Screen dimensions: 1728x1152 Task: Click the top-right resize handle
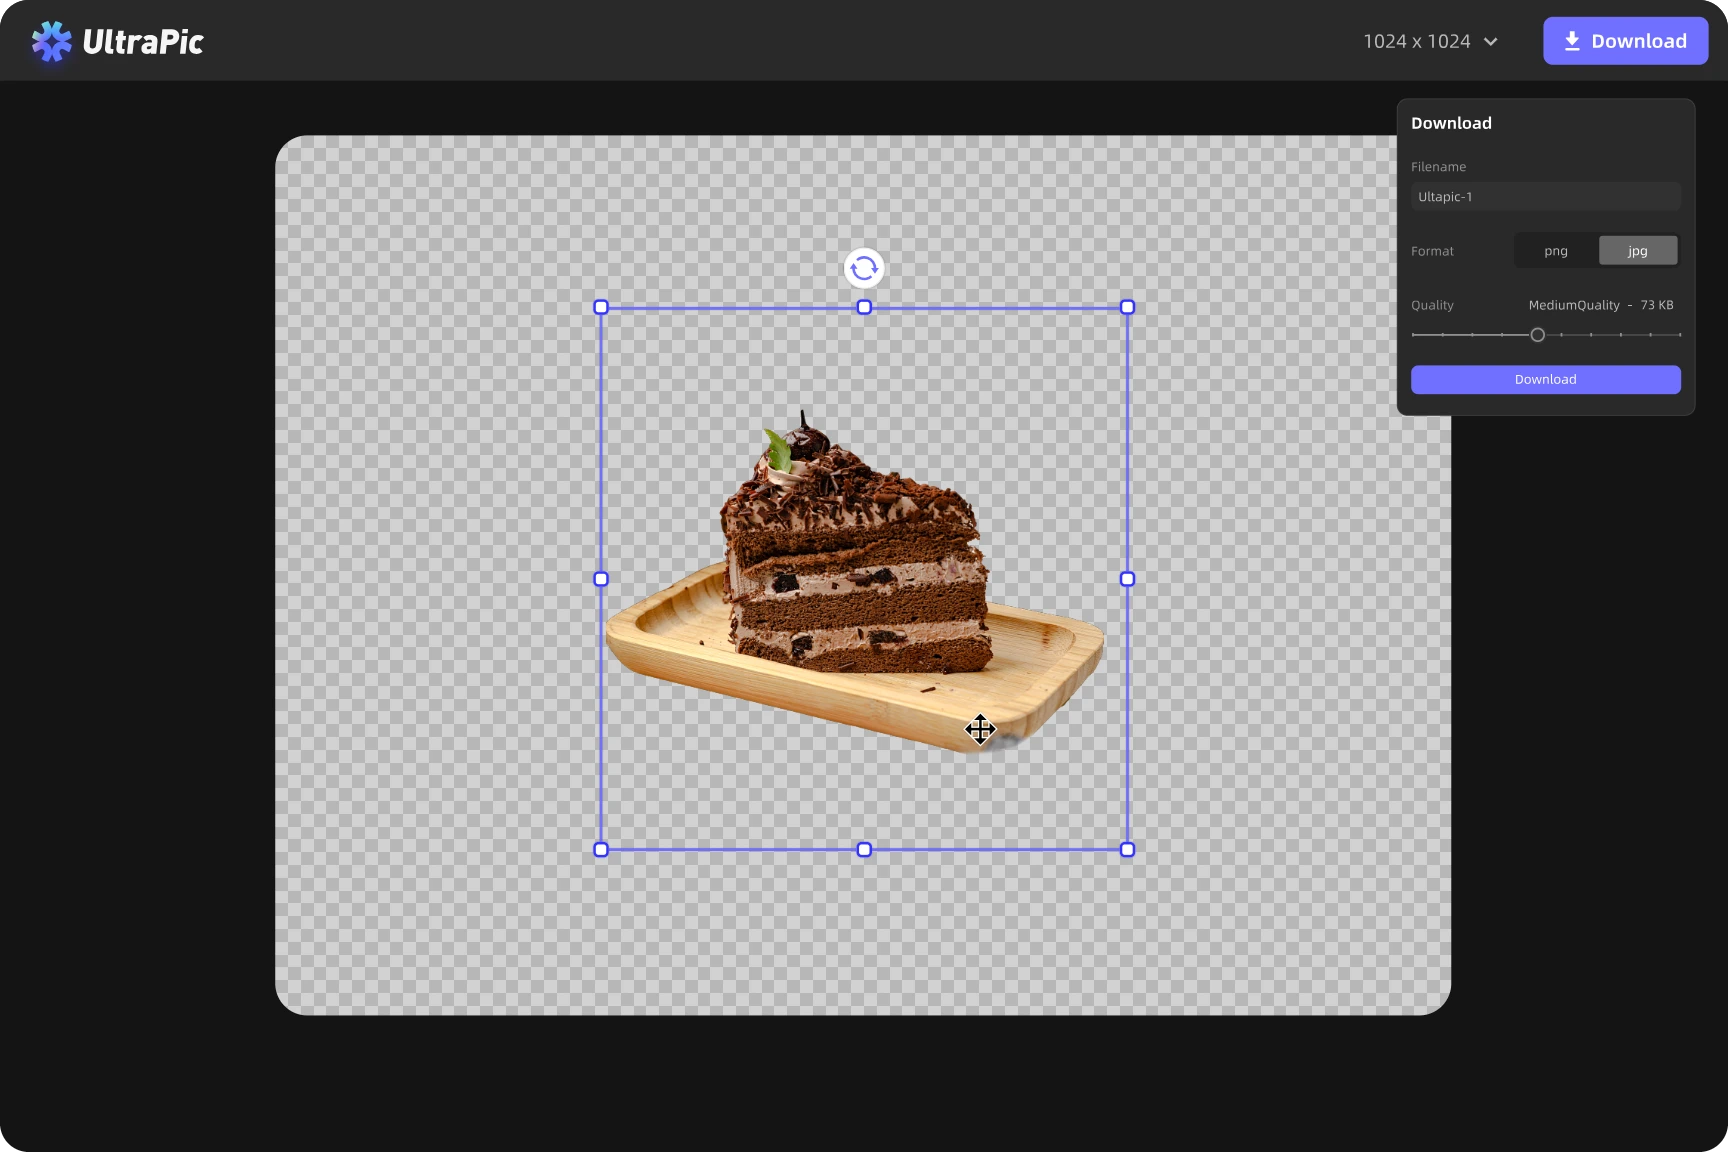coord(1127,307)
